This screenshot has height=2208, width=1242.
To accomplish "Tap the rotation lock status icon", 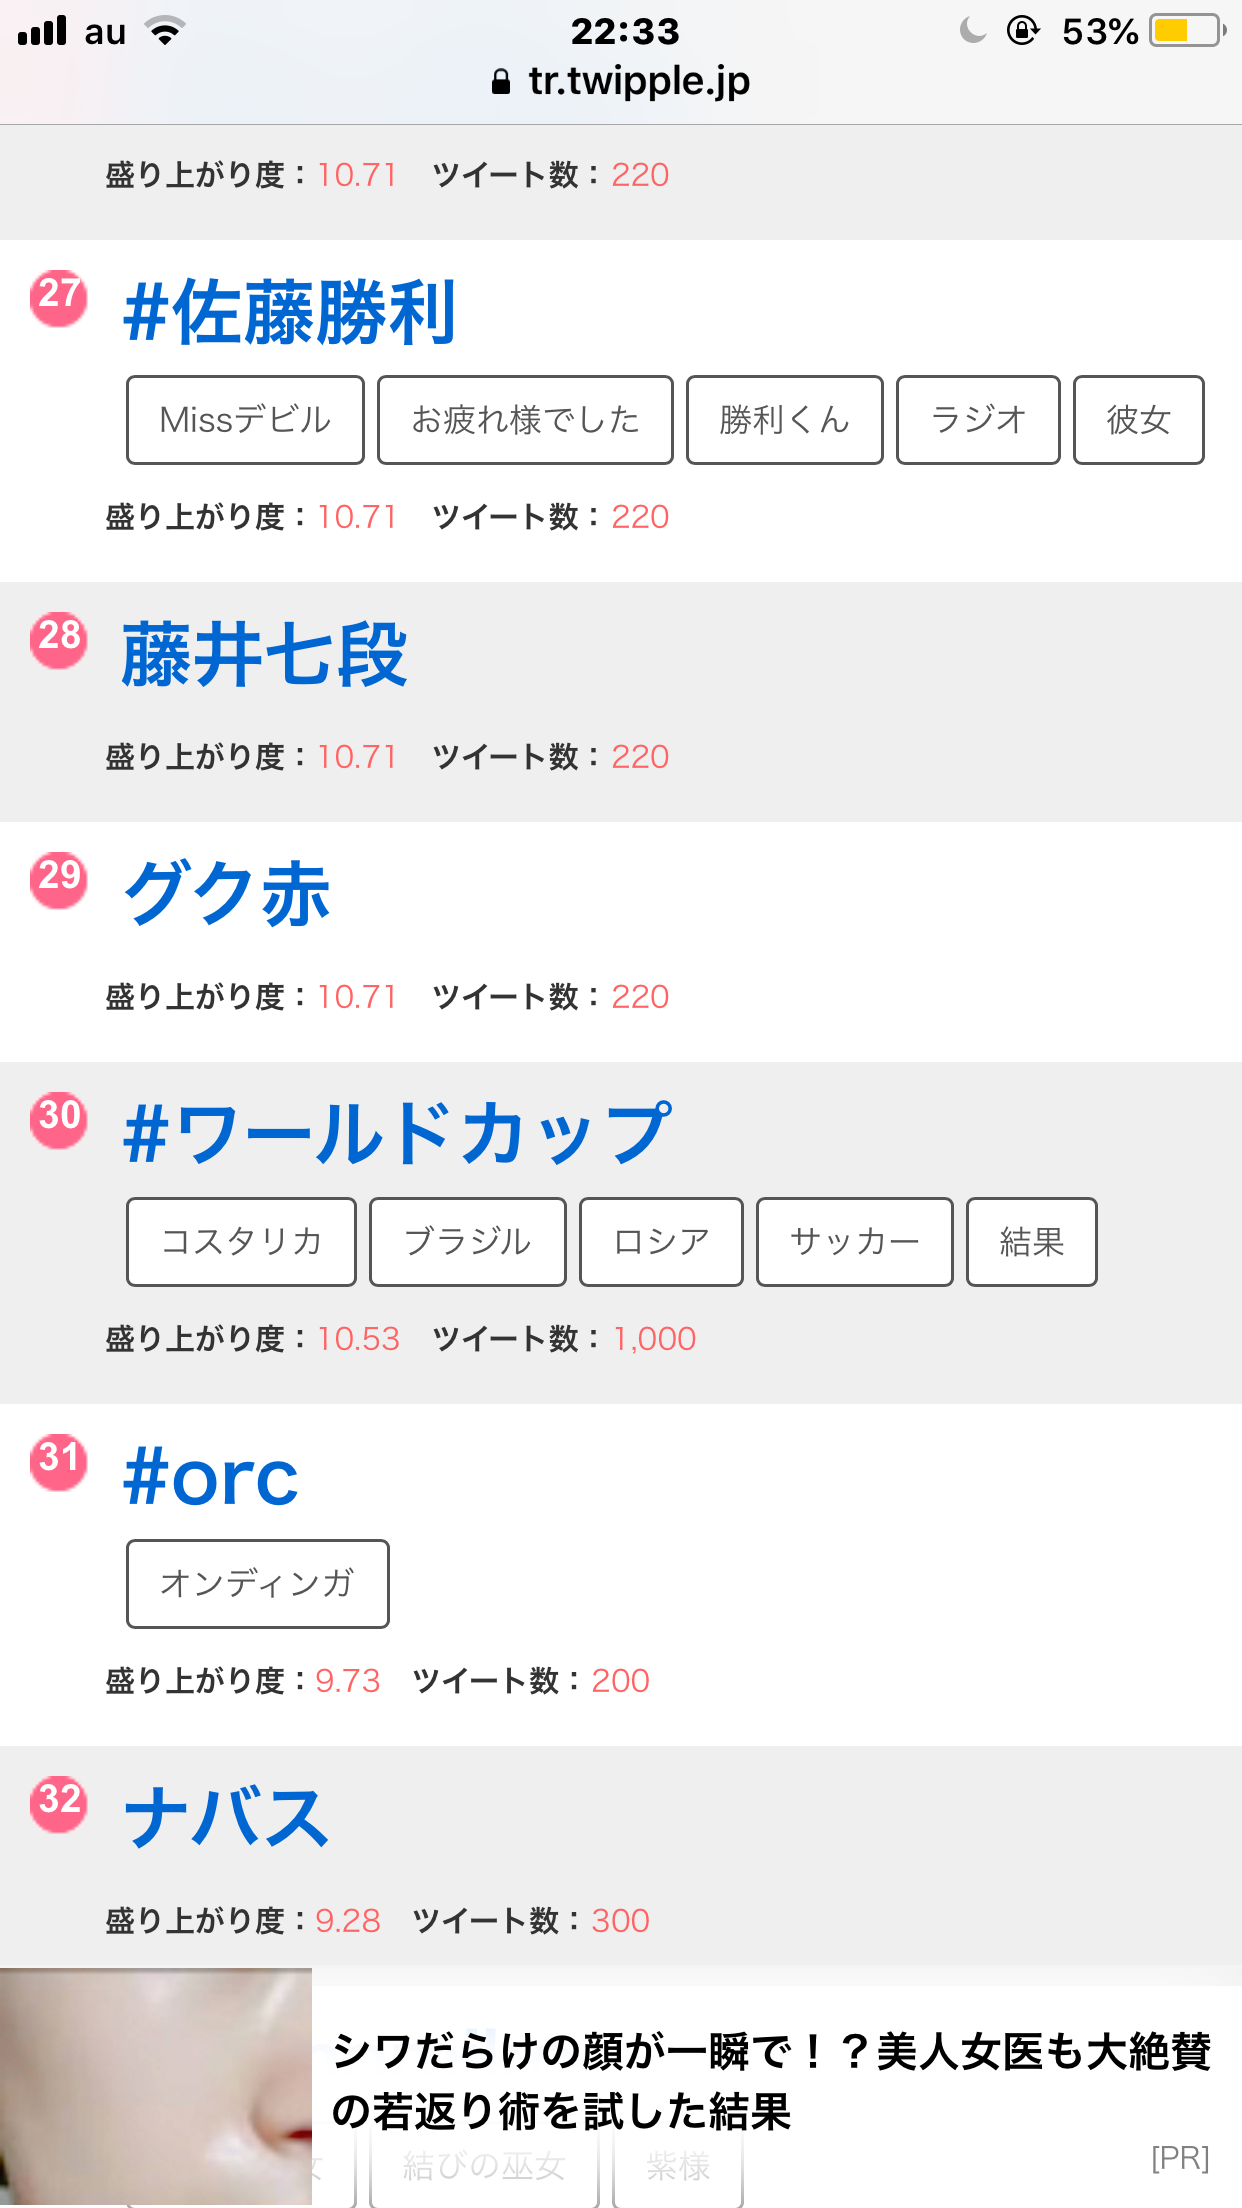I will click(1022, 31).
